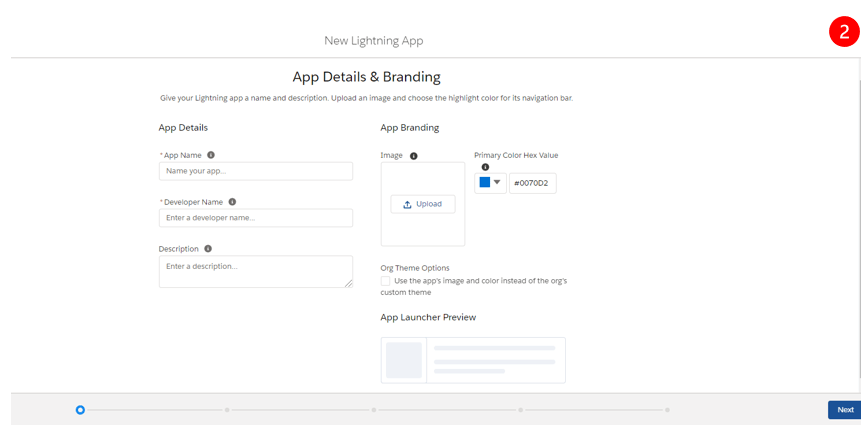865x428 pixels.
Task: Open the Description info icon
Action: click(x=208, y=249)
